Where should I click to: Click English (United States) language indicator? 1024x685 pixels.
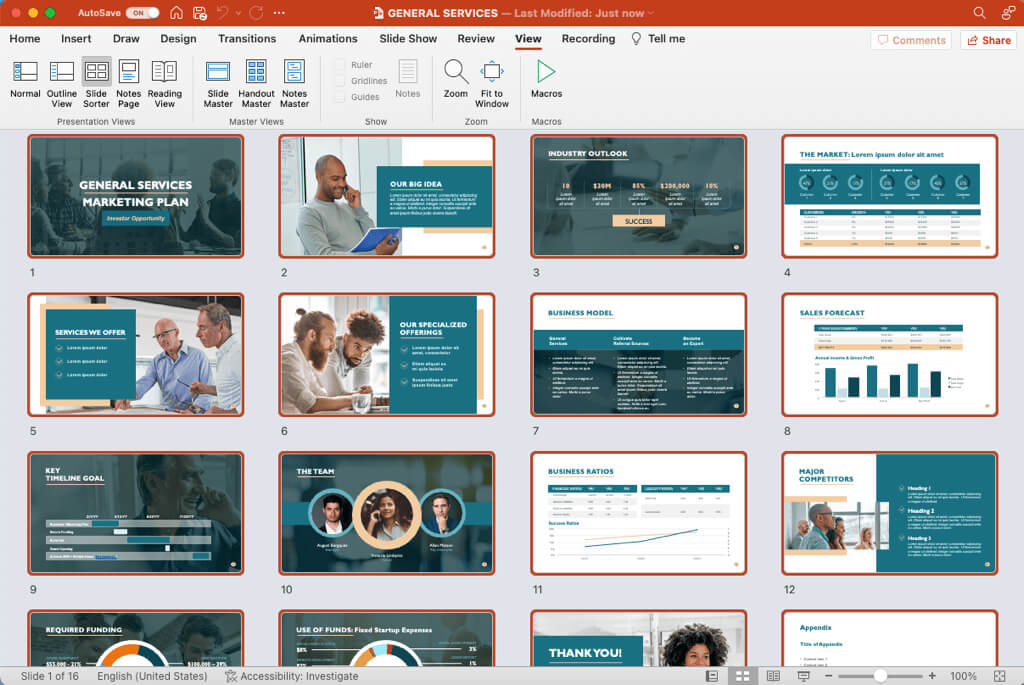[x=152, y=676]
